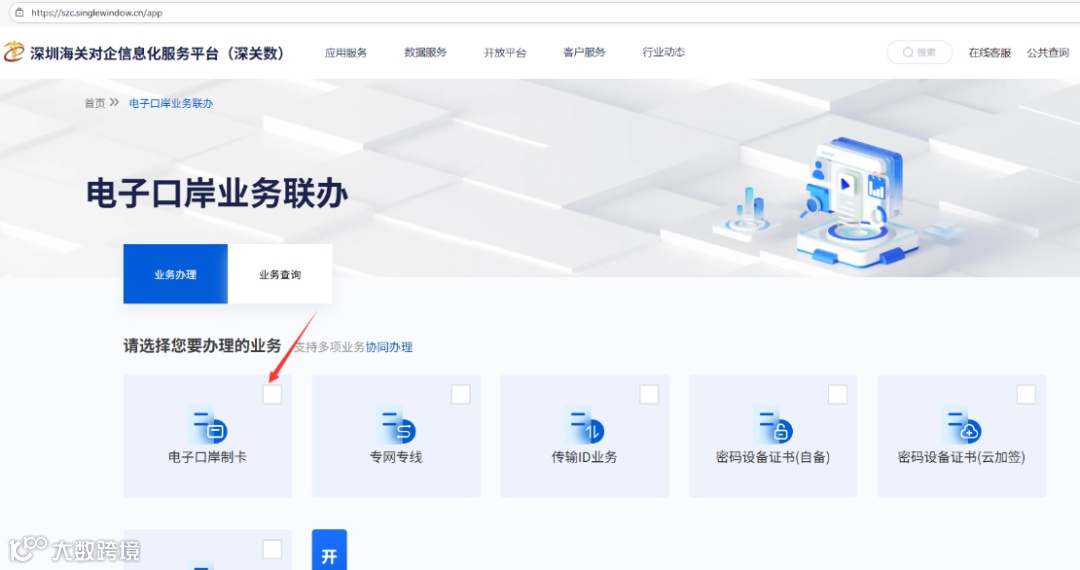1080x570 pixels.
Task: Click the 密码设备证书(云加签) label
Action: [x=962, y=457]
